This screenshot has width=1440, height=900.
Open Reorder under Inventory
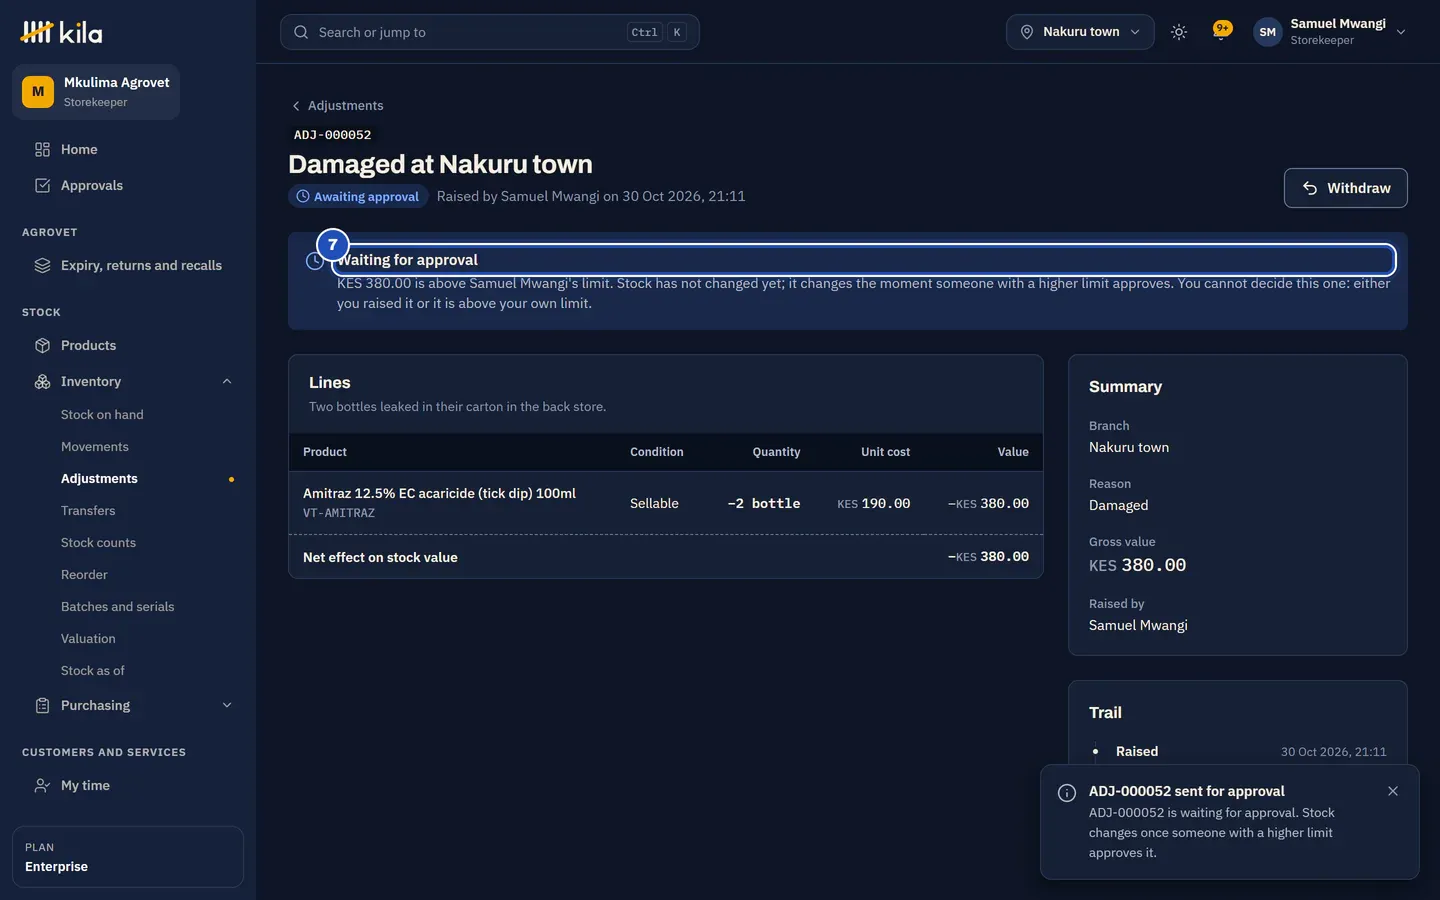(84, 574)
